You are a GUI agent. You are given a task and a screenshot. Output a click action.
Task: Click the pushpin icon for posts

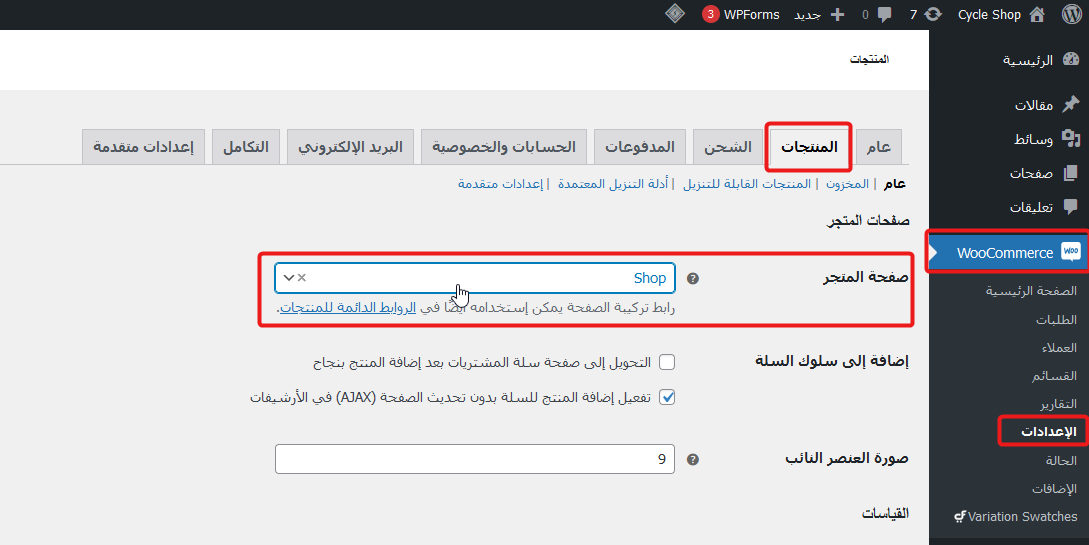click(x=1071, y=104)
